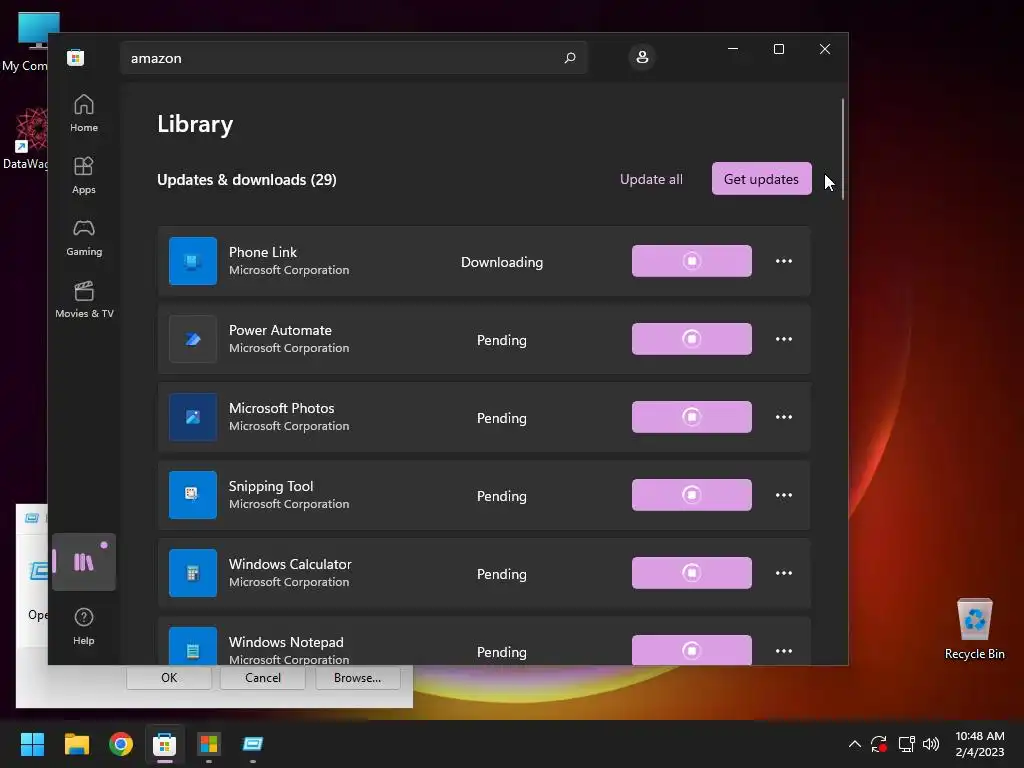
Task: Open more options for Phone Link
Action: (784, 261)
